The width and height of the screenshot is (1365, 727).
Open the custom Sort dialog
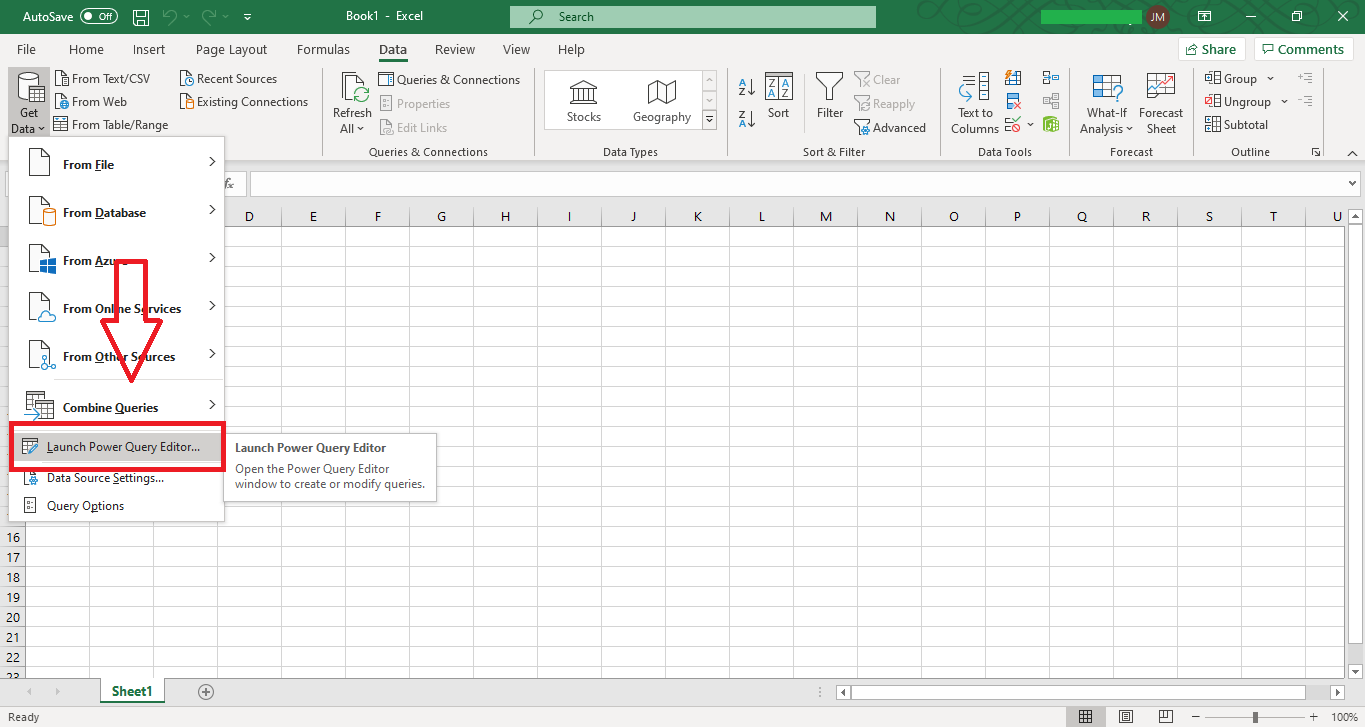(779, 97)
